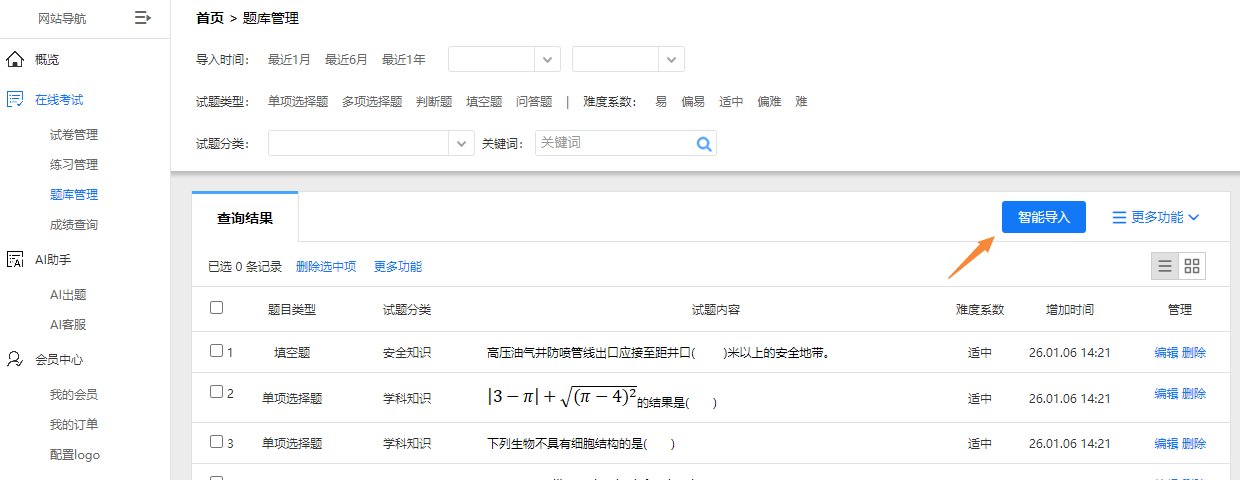
Task: Click 删除 for row 2
Action: point(1194,394)
